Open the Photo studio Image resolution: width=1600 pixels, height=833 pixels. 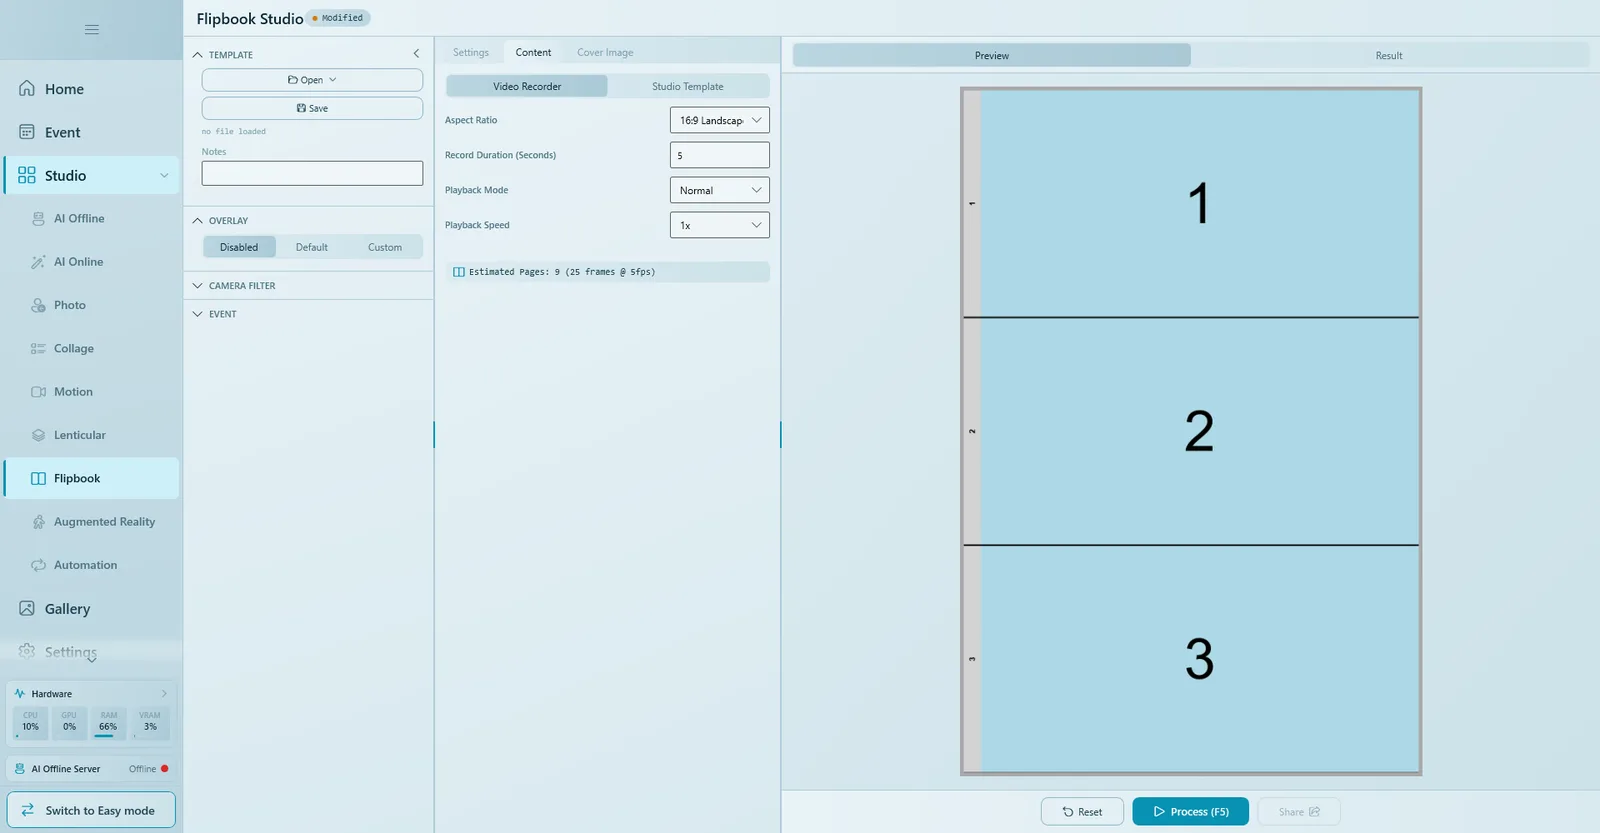pos(91,305)
